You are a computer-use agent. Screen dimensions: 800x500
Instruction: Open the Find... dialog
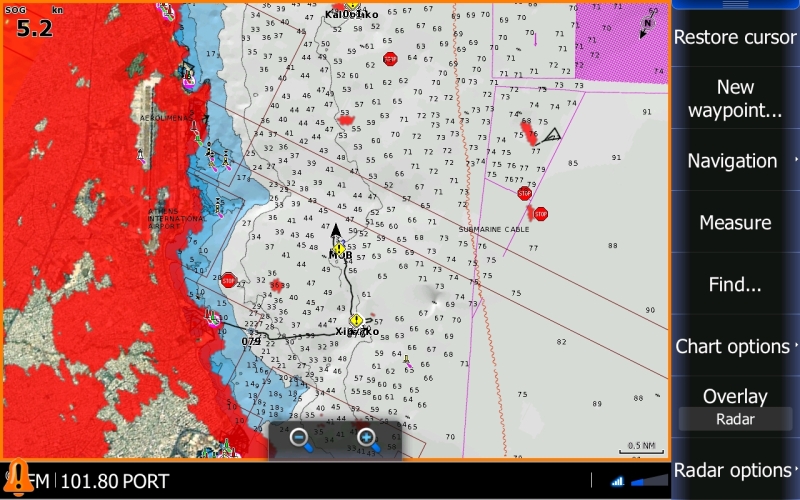tap(735, 285)
